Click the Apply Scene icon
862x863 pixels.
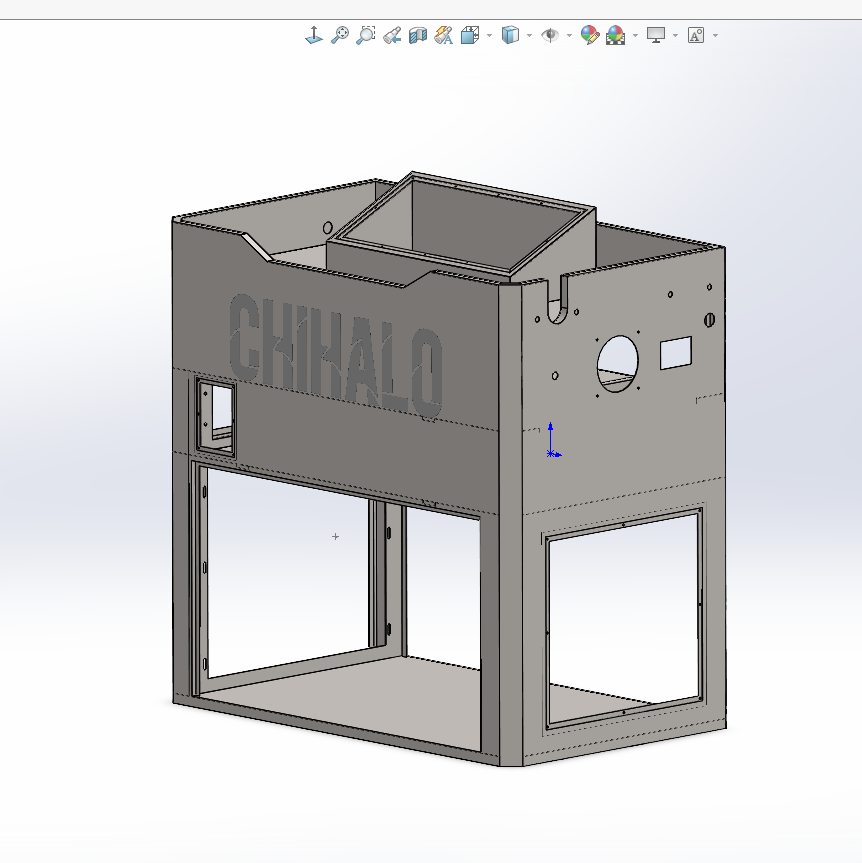[x=615, y=35]
